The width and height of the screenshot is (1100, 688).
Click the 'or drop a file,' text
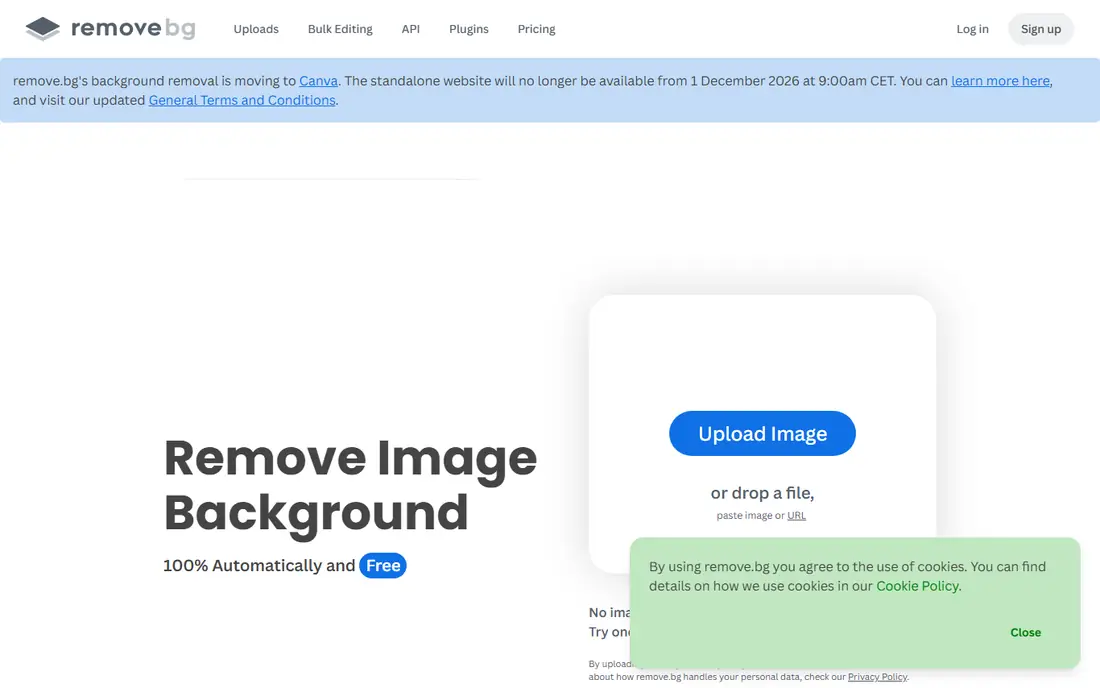click(763, 493)
